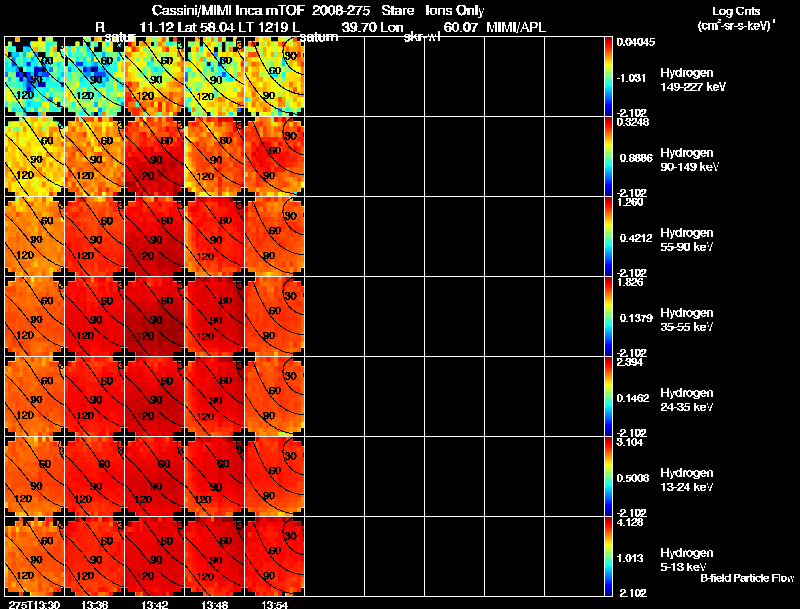Click the '4.128' colorbar maximum value
Image resolution: width=800 pixels, height=609 pixels.
[x=630, y=522]
